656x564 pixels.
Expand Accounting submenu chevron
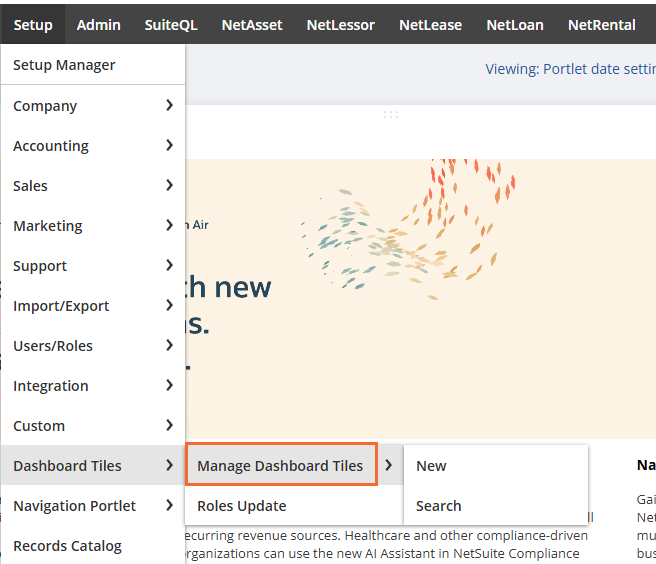click(x=169, y=145)
